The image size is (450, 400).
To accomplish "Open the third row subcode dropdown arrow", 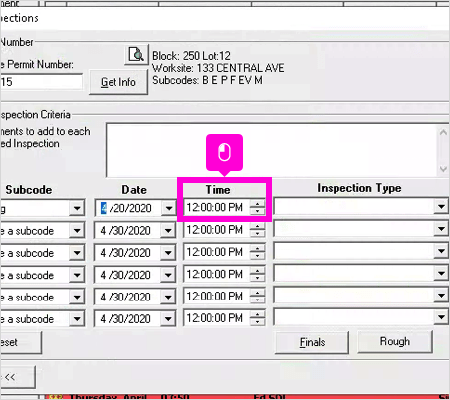I will [77, 253].
